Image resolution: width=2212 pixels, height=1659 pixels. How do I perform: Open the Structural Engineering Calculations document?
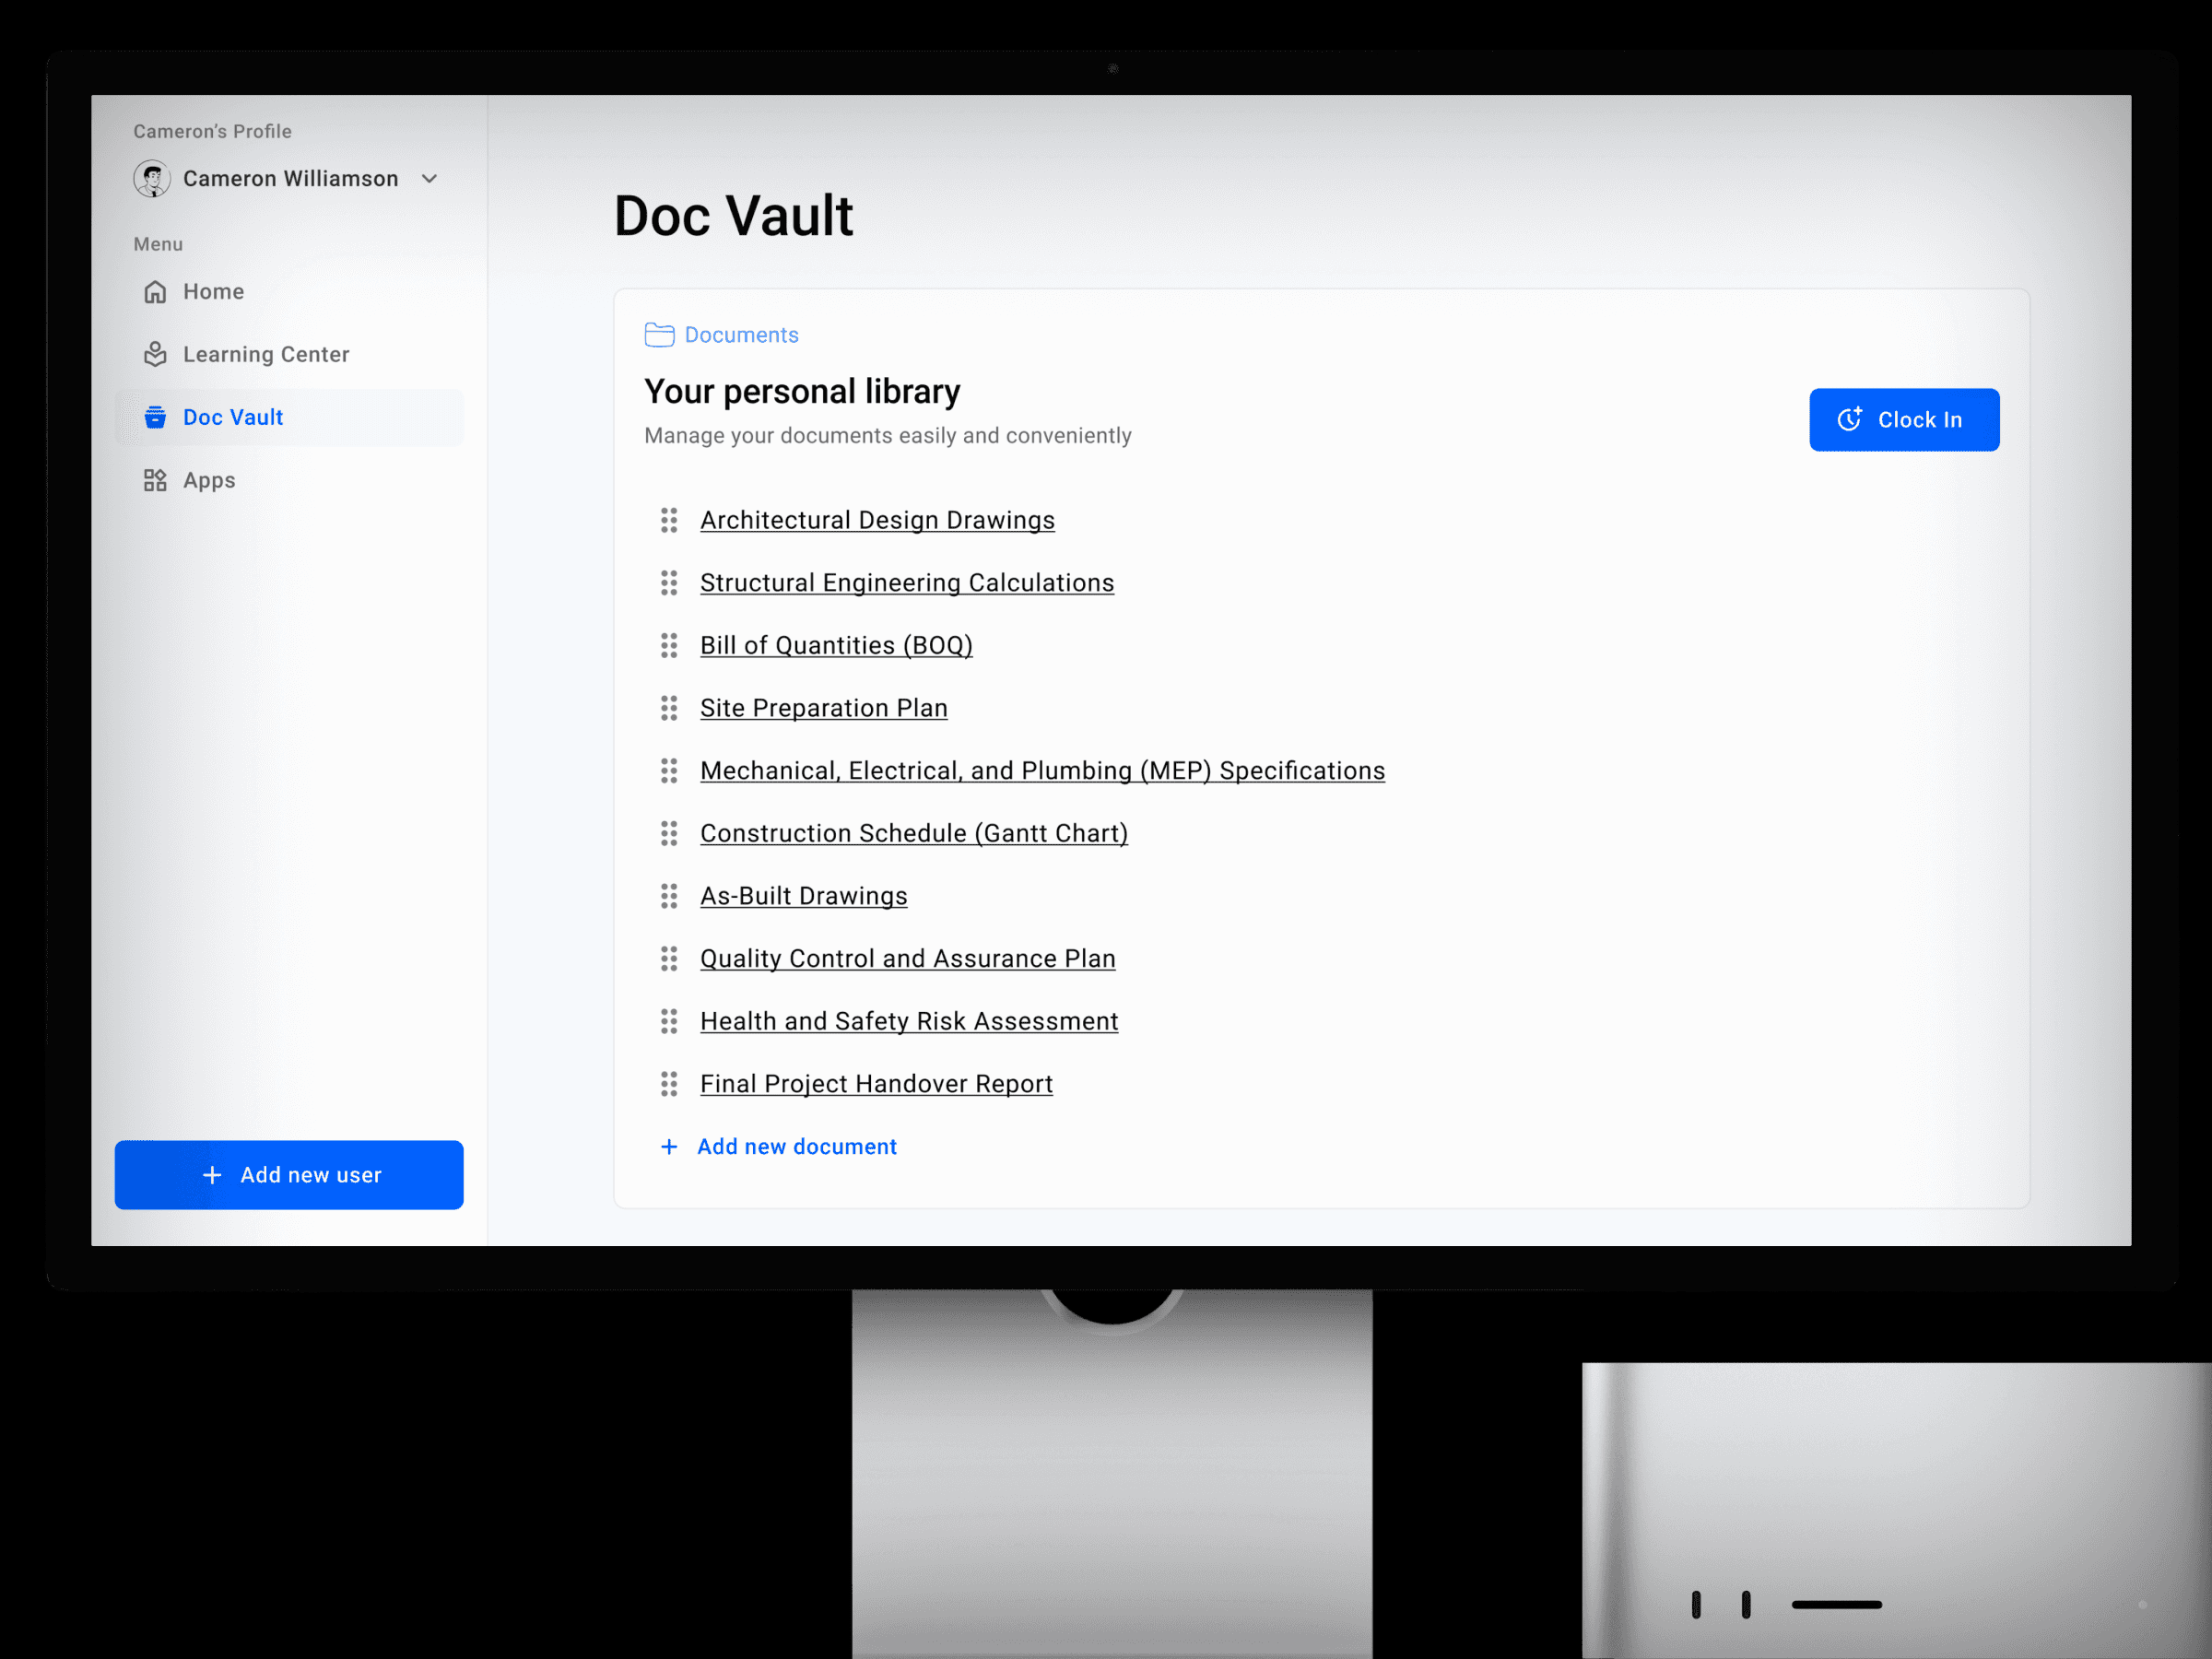(x=907, y=582)
